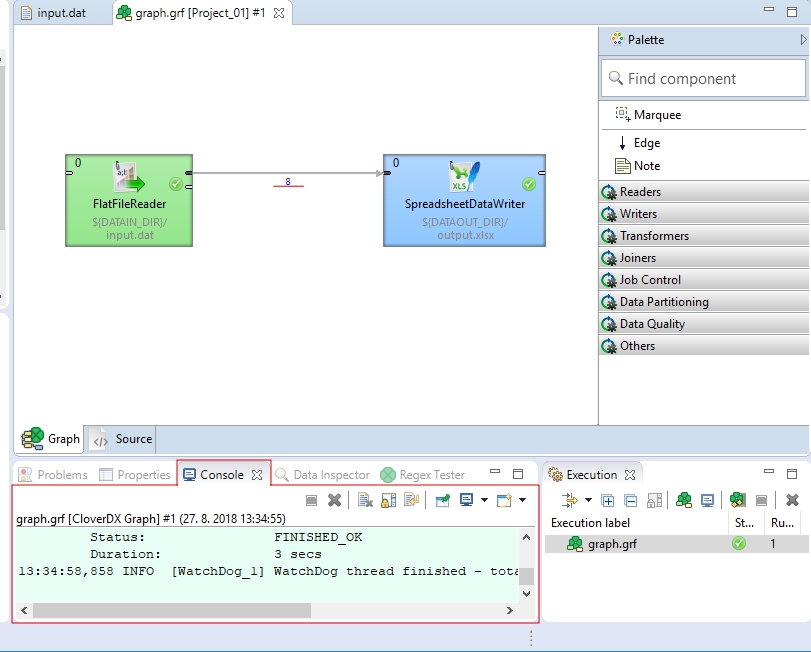Close the Console tab
811x652 pixels.
coord(257,475)
